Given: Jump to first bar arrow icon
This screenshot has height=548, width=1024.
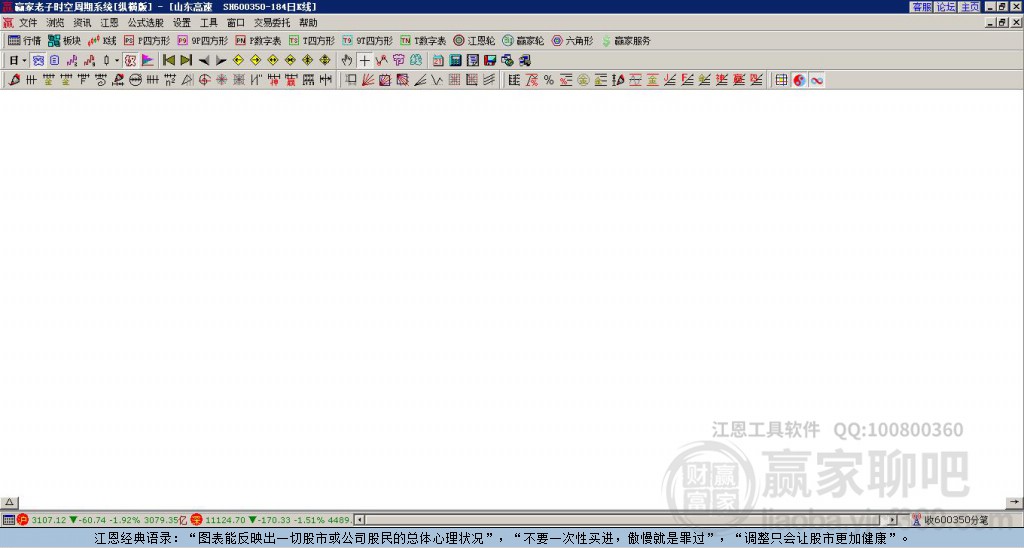Looking at the screenshot, I should click(x=168, y=60).
